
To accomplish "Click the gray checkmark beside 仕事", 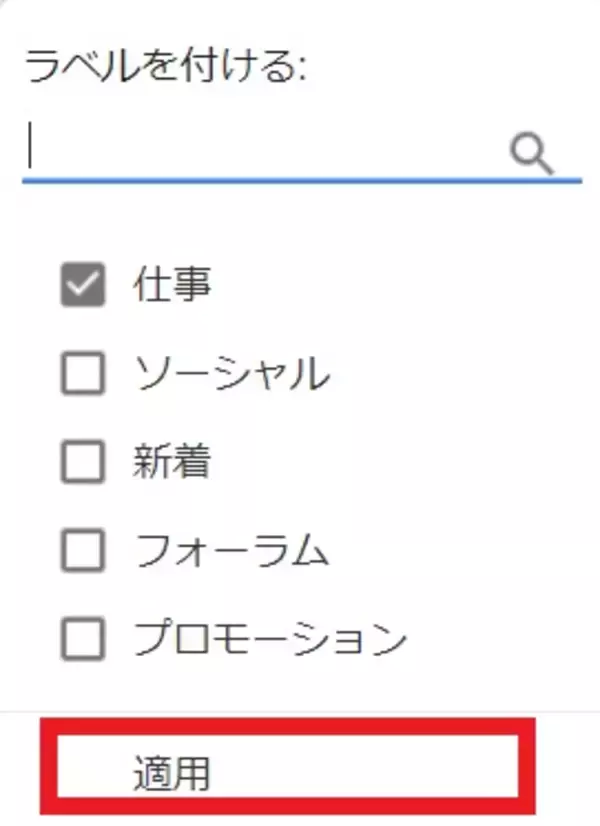I will [83, 286].
